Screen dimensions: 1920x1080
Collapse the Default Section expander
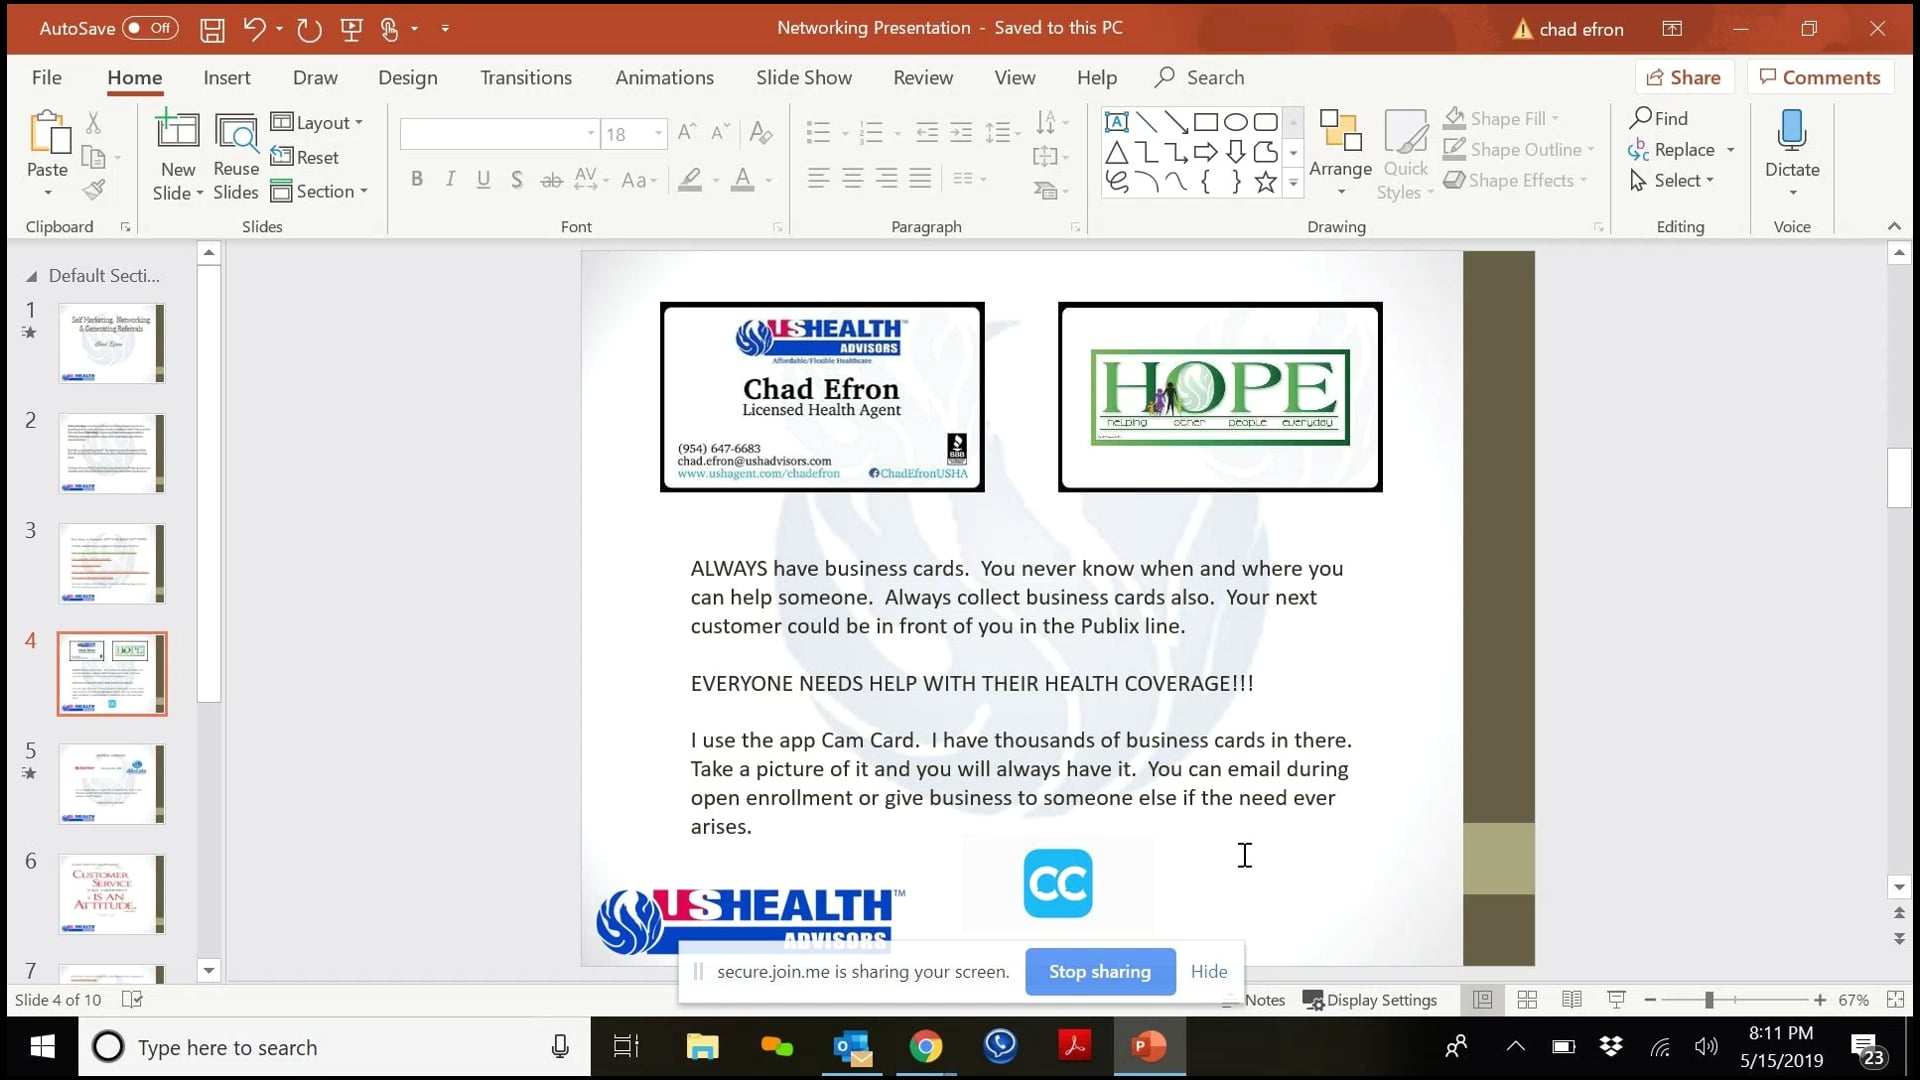[x=31, y=276]
